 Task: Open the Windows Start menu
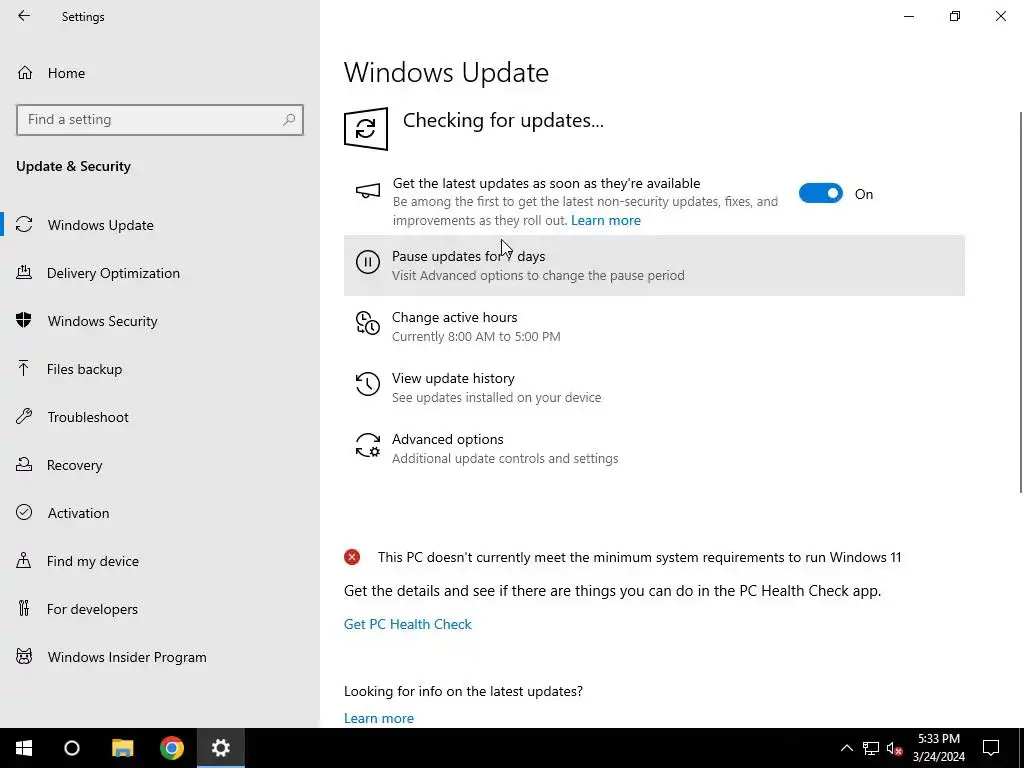click(x=24, y=748)
